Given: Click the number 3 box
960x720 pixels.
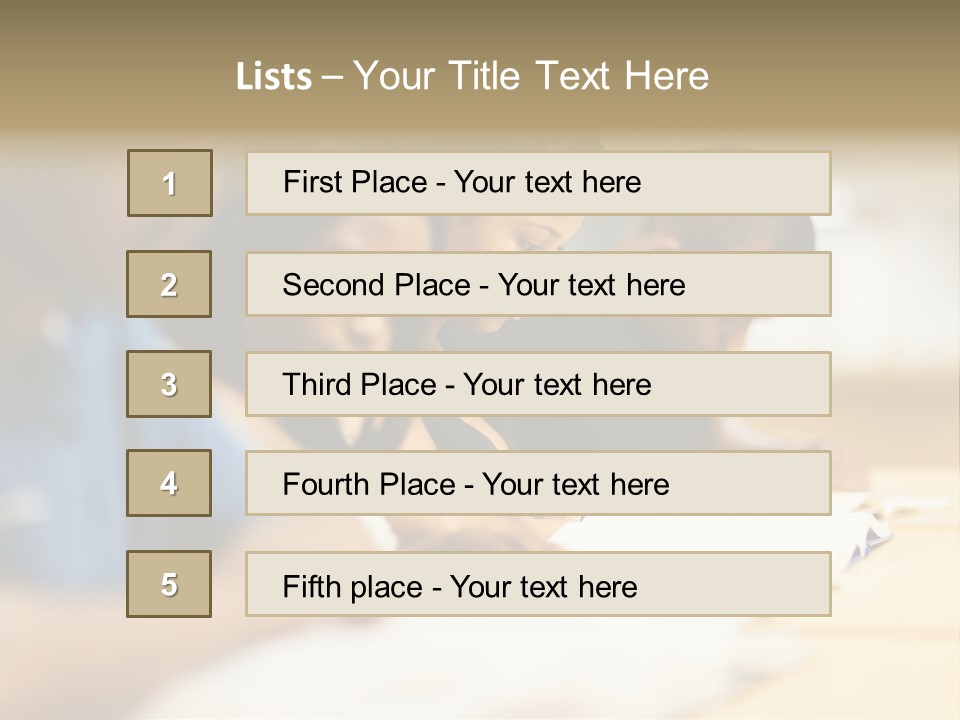Looking at the screenshot, I should [x=169, y=384].
